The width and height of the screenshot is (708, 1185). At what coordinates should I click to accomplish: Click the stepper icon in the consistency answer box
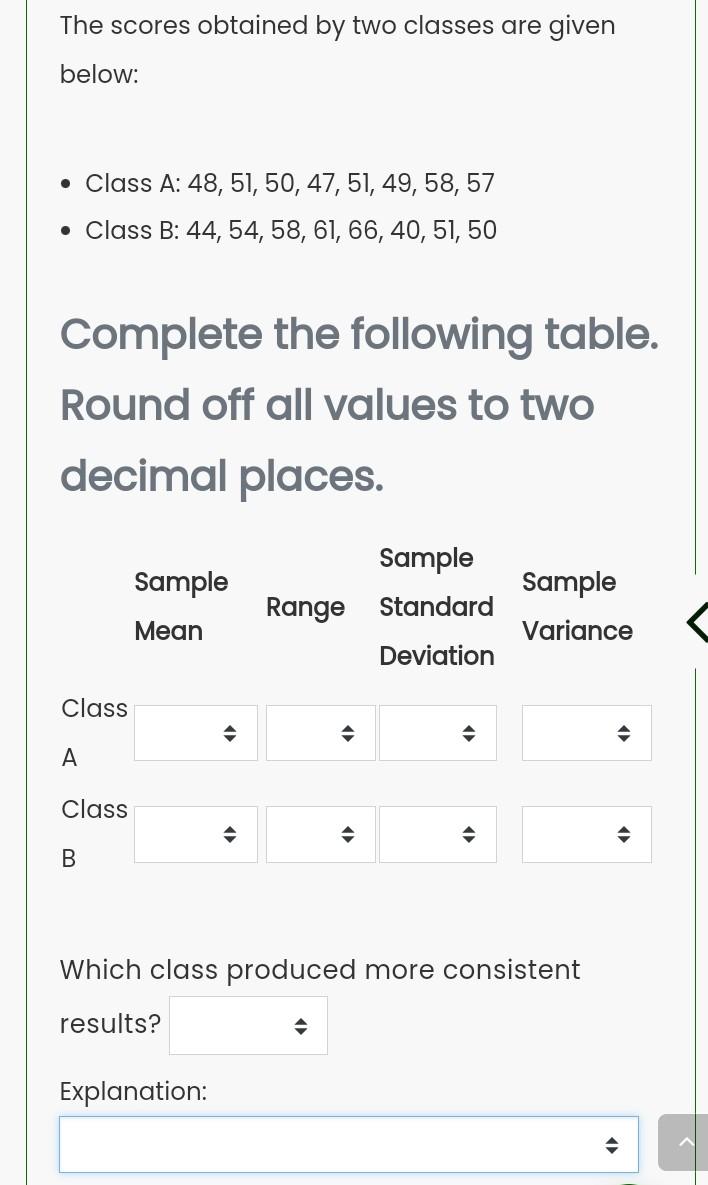(x=301, y=1025)
